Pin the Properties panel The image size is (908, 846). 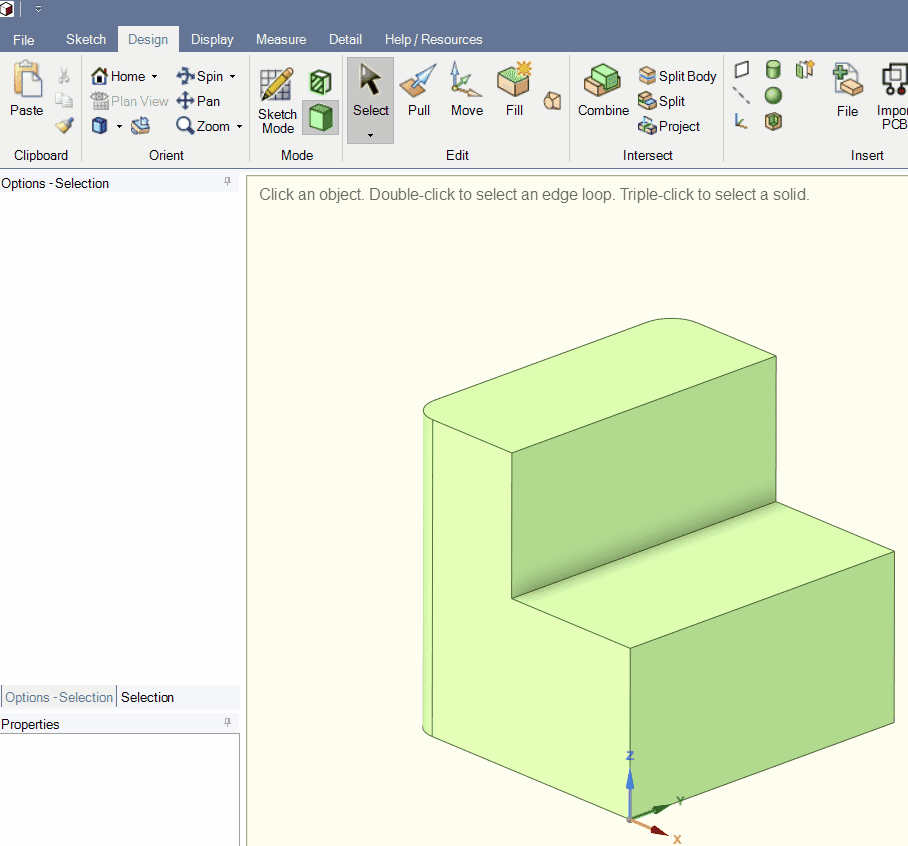(x=228, y=722)
